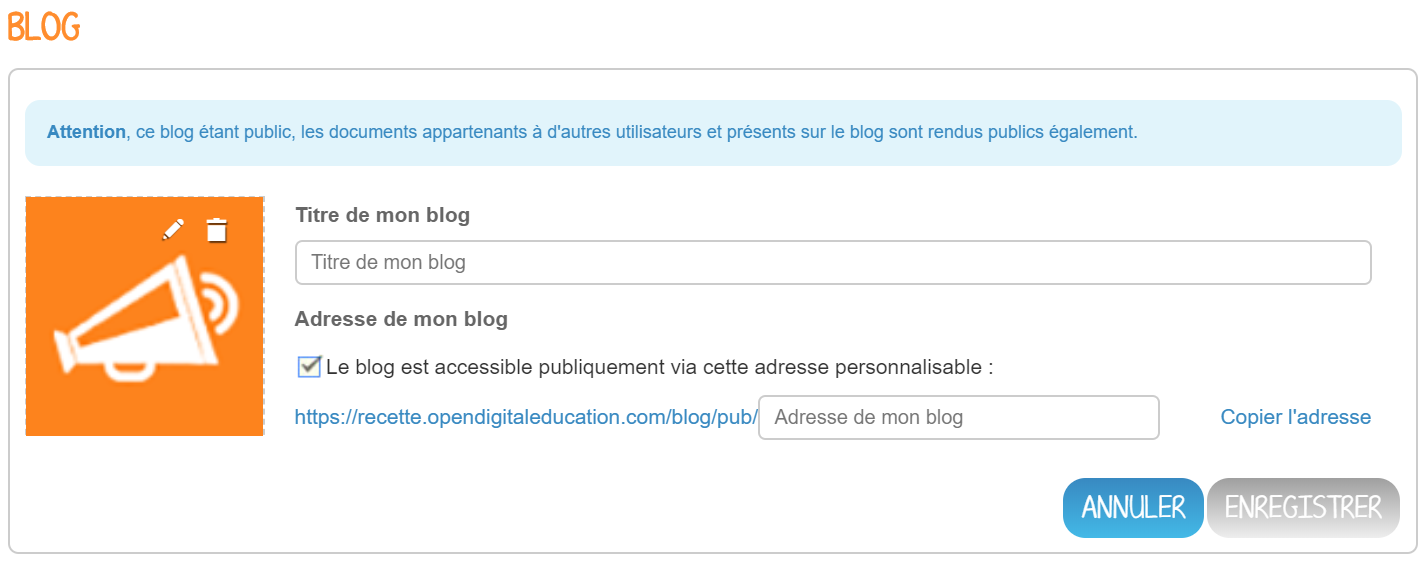Click the 'Titre de mon blog' heading label
1428x571 pixels.
point(383,215)
